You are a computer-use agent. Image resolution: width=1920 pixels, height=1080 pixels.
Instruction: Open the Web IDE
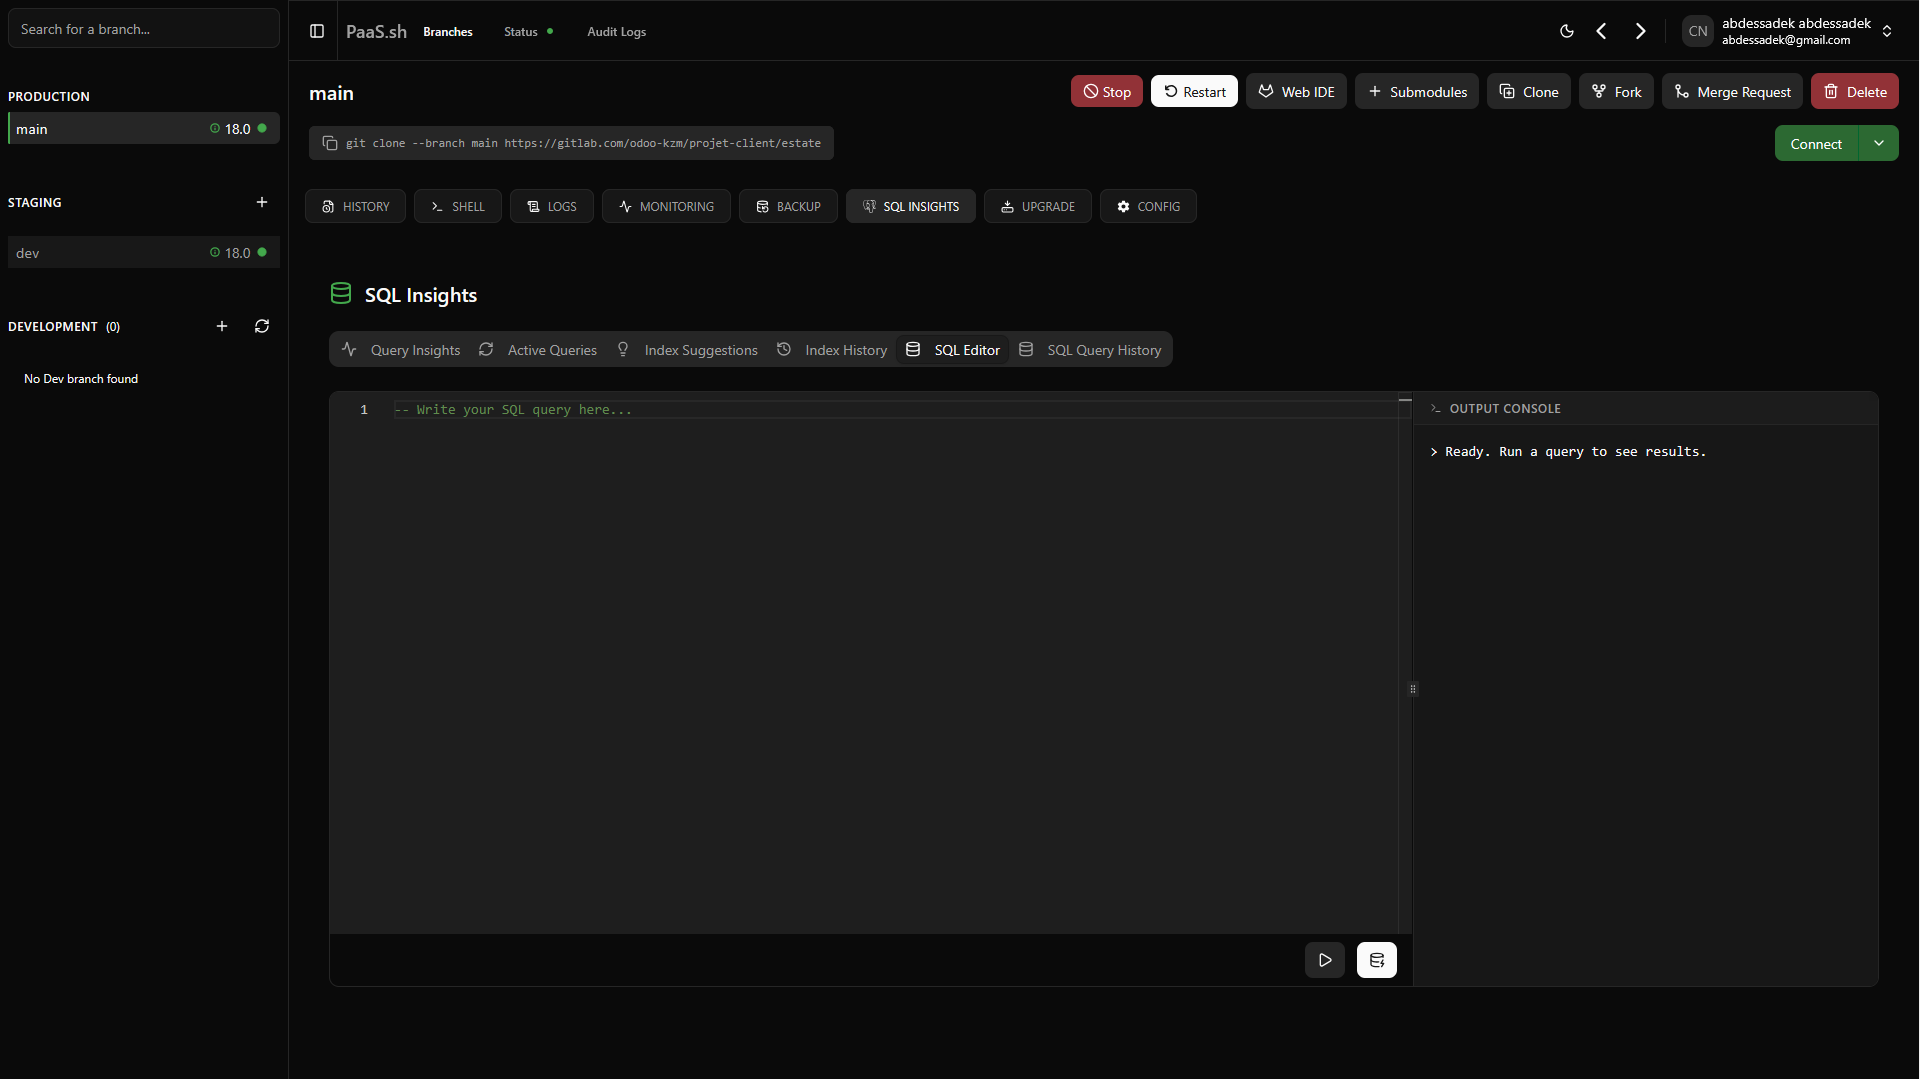1296,91
